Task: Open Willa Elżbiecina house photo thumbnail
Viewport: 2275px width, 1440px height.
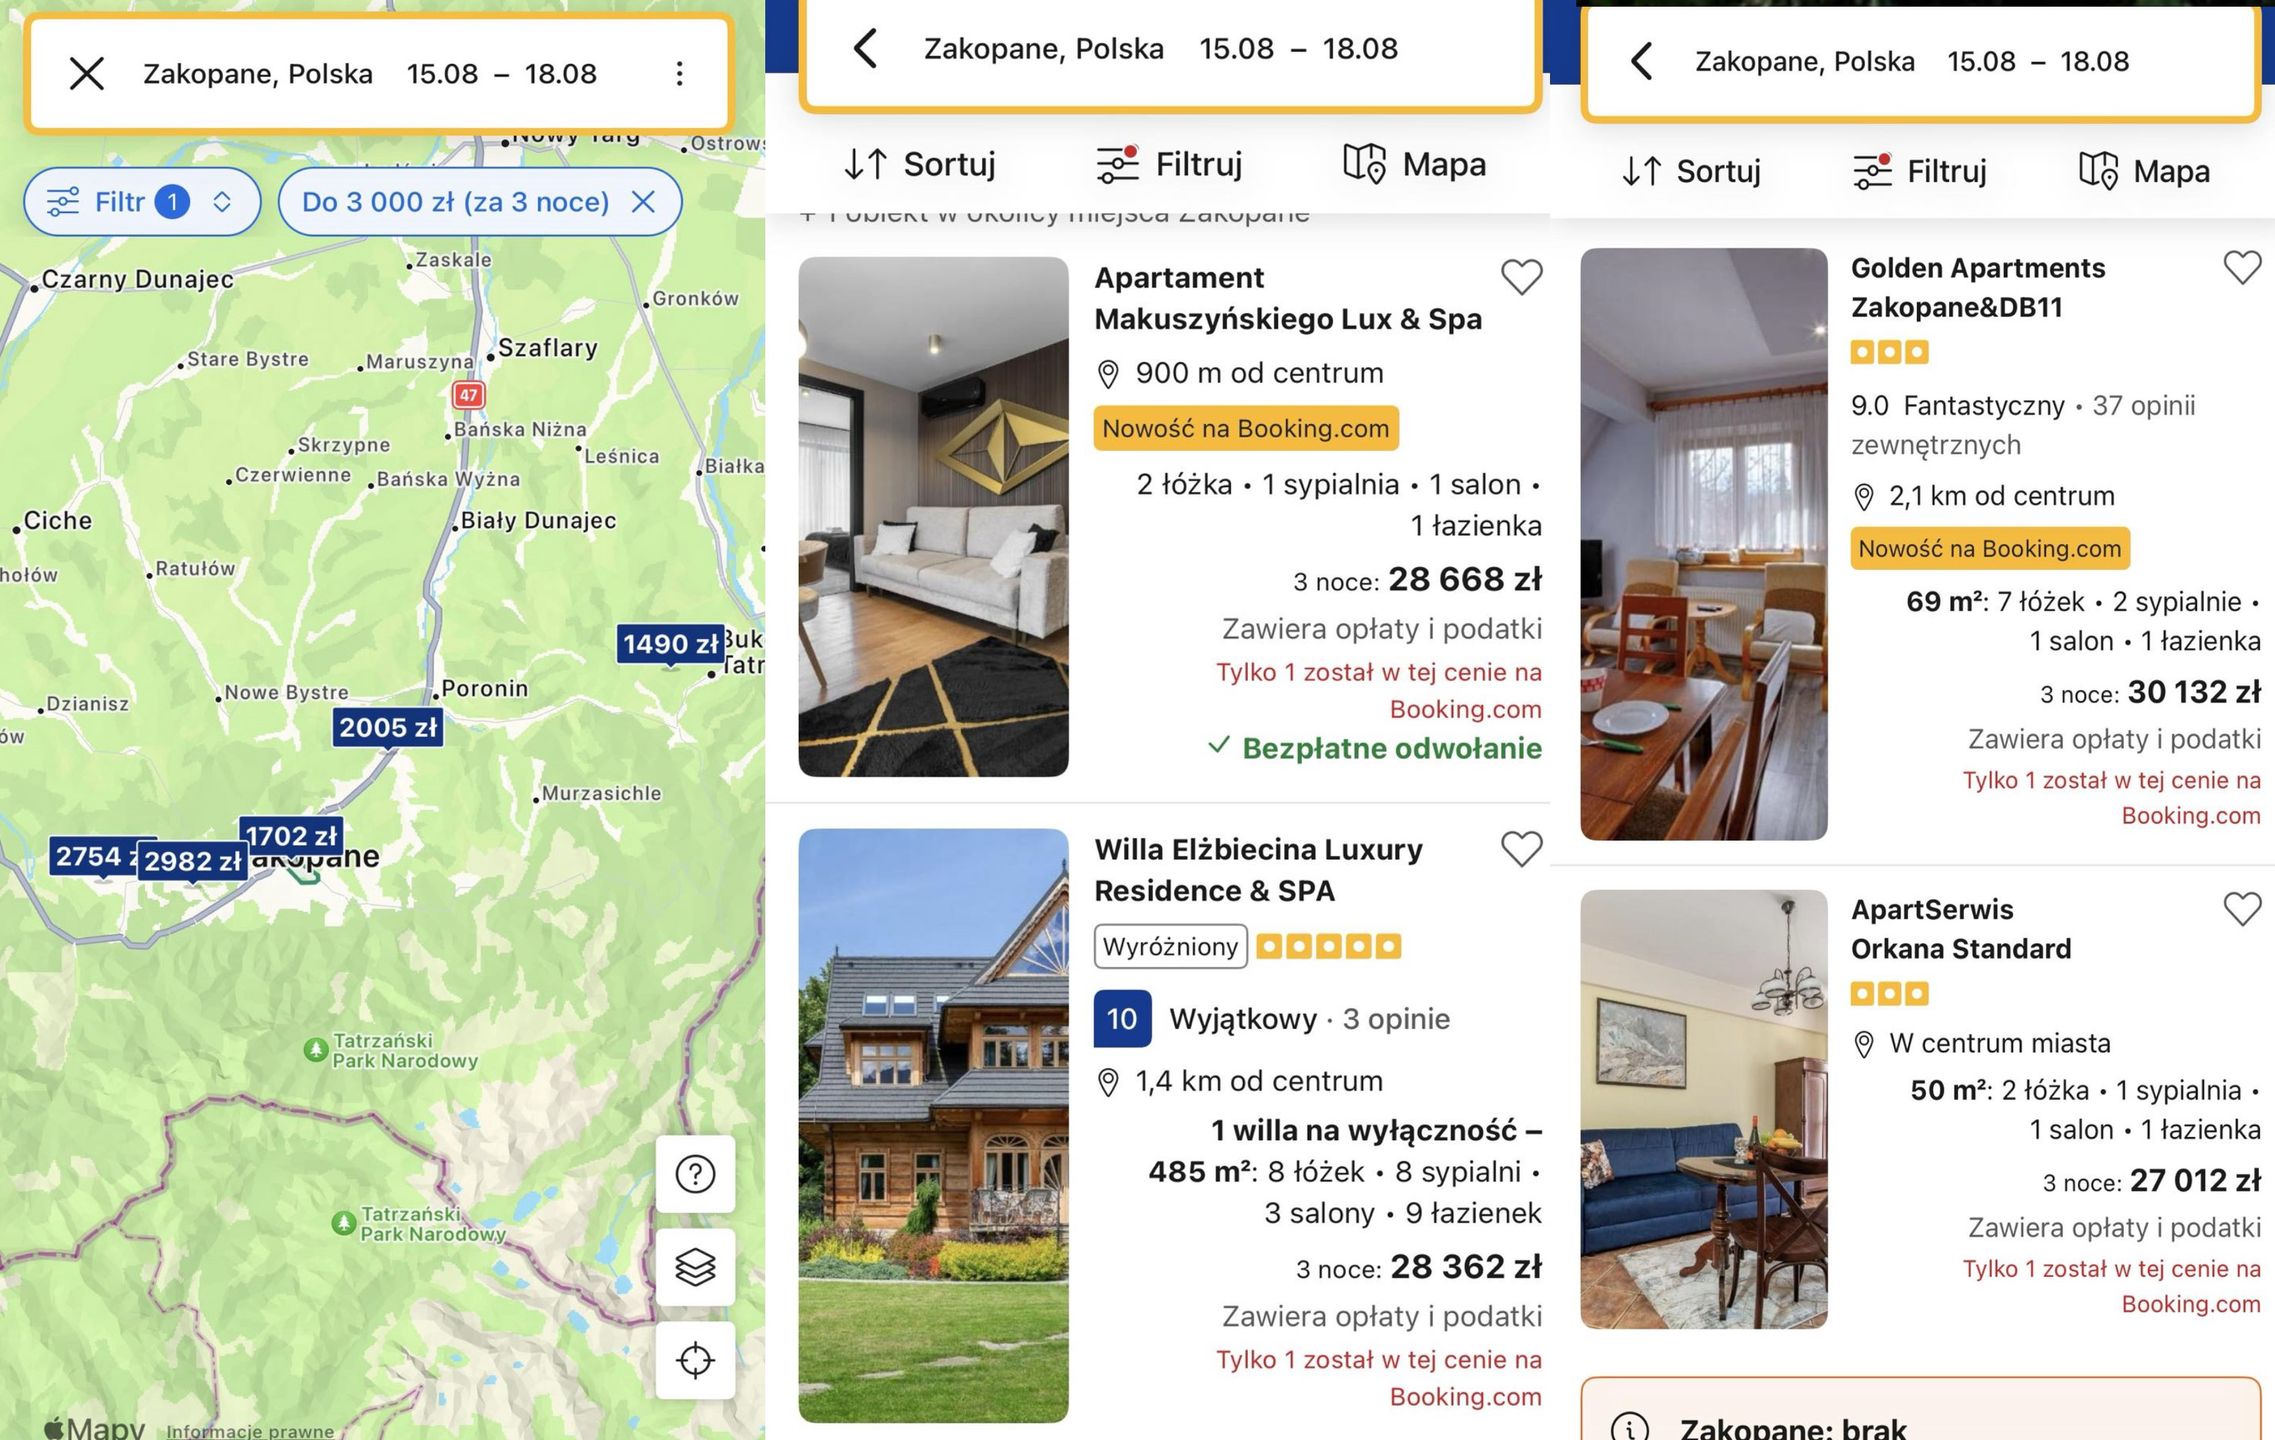Action: pos(933,1125)
